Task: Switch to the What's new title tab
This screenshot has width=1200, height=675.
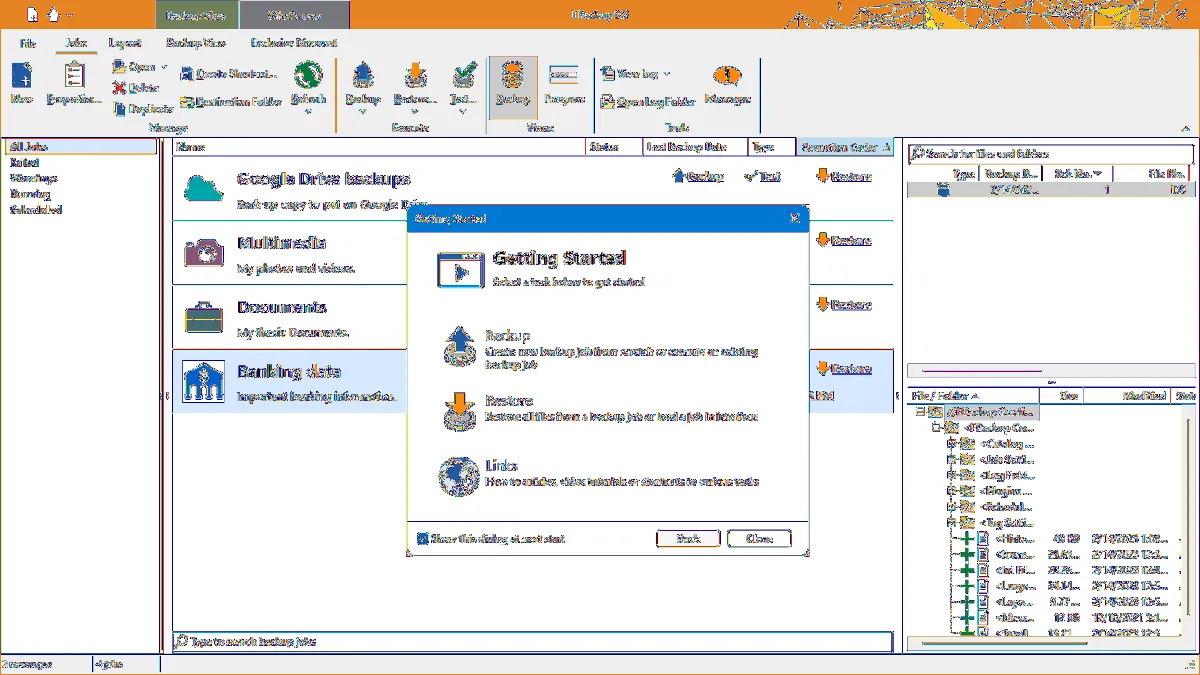Action: coord(295,15)
